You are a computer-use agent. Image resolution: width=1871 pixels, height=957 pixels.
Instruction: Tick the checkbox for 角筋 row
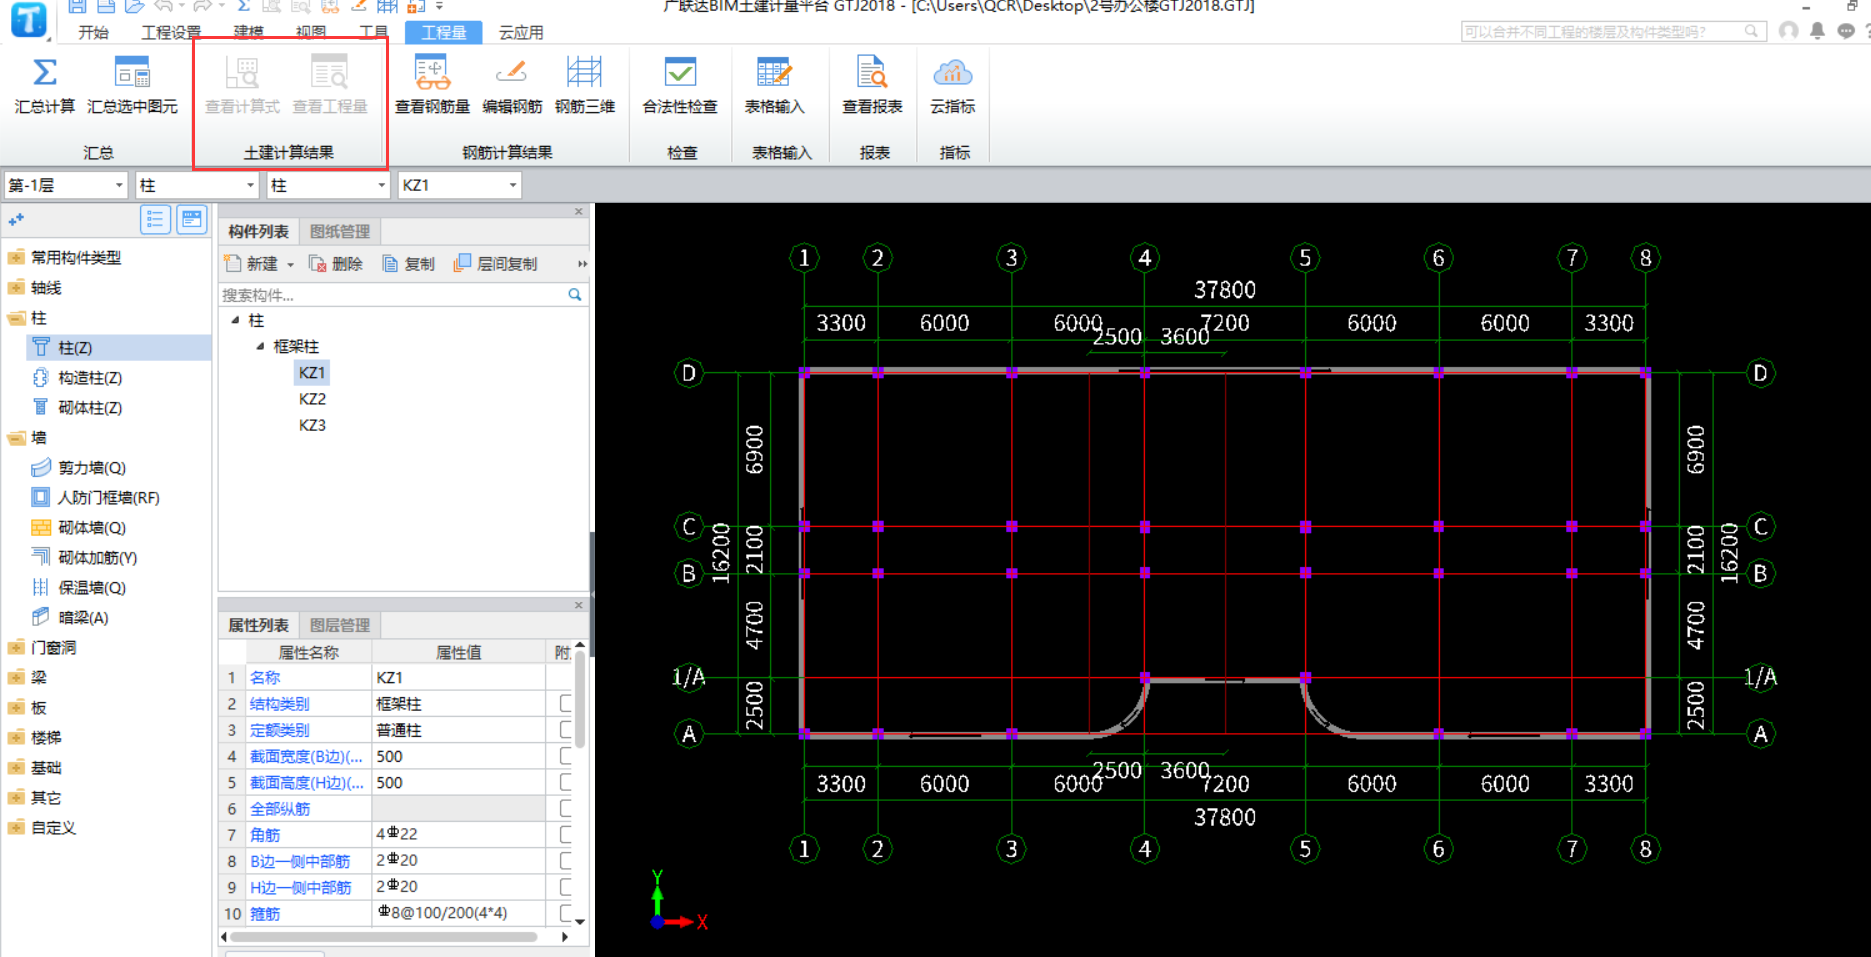566,834
